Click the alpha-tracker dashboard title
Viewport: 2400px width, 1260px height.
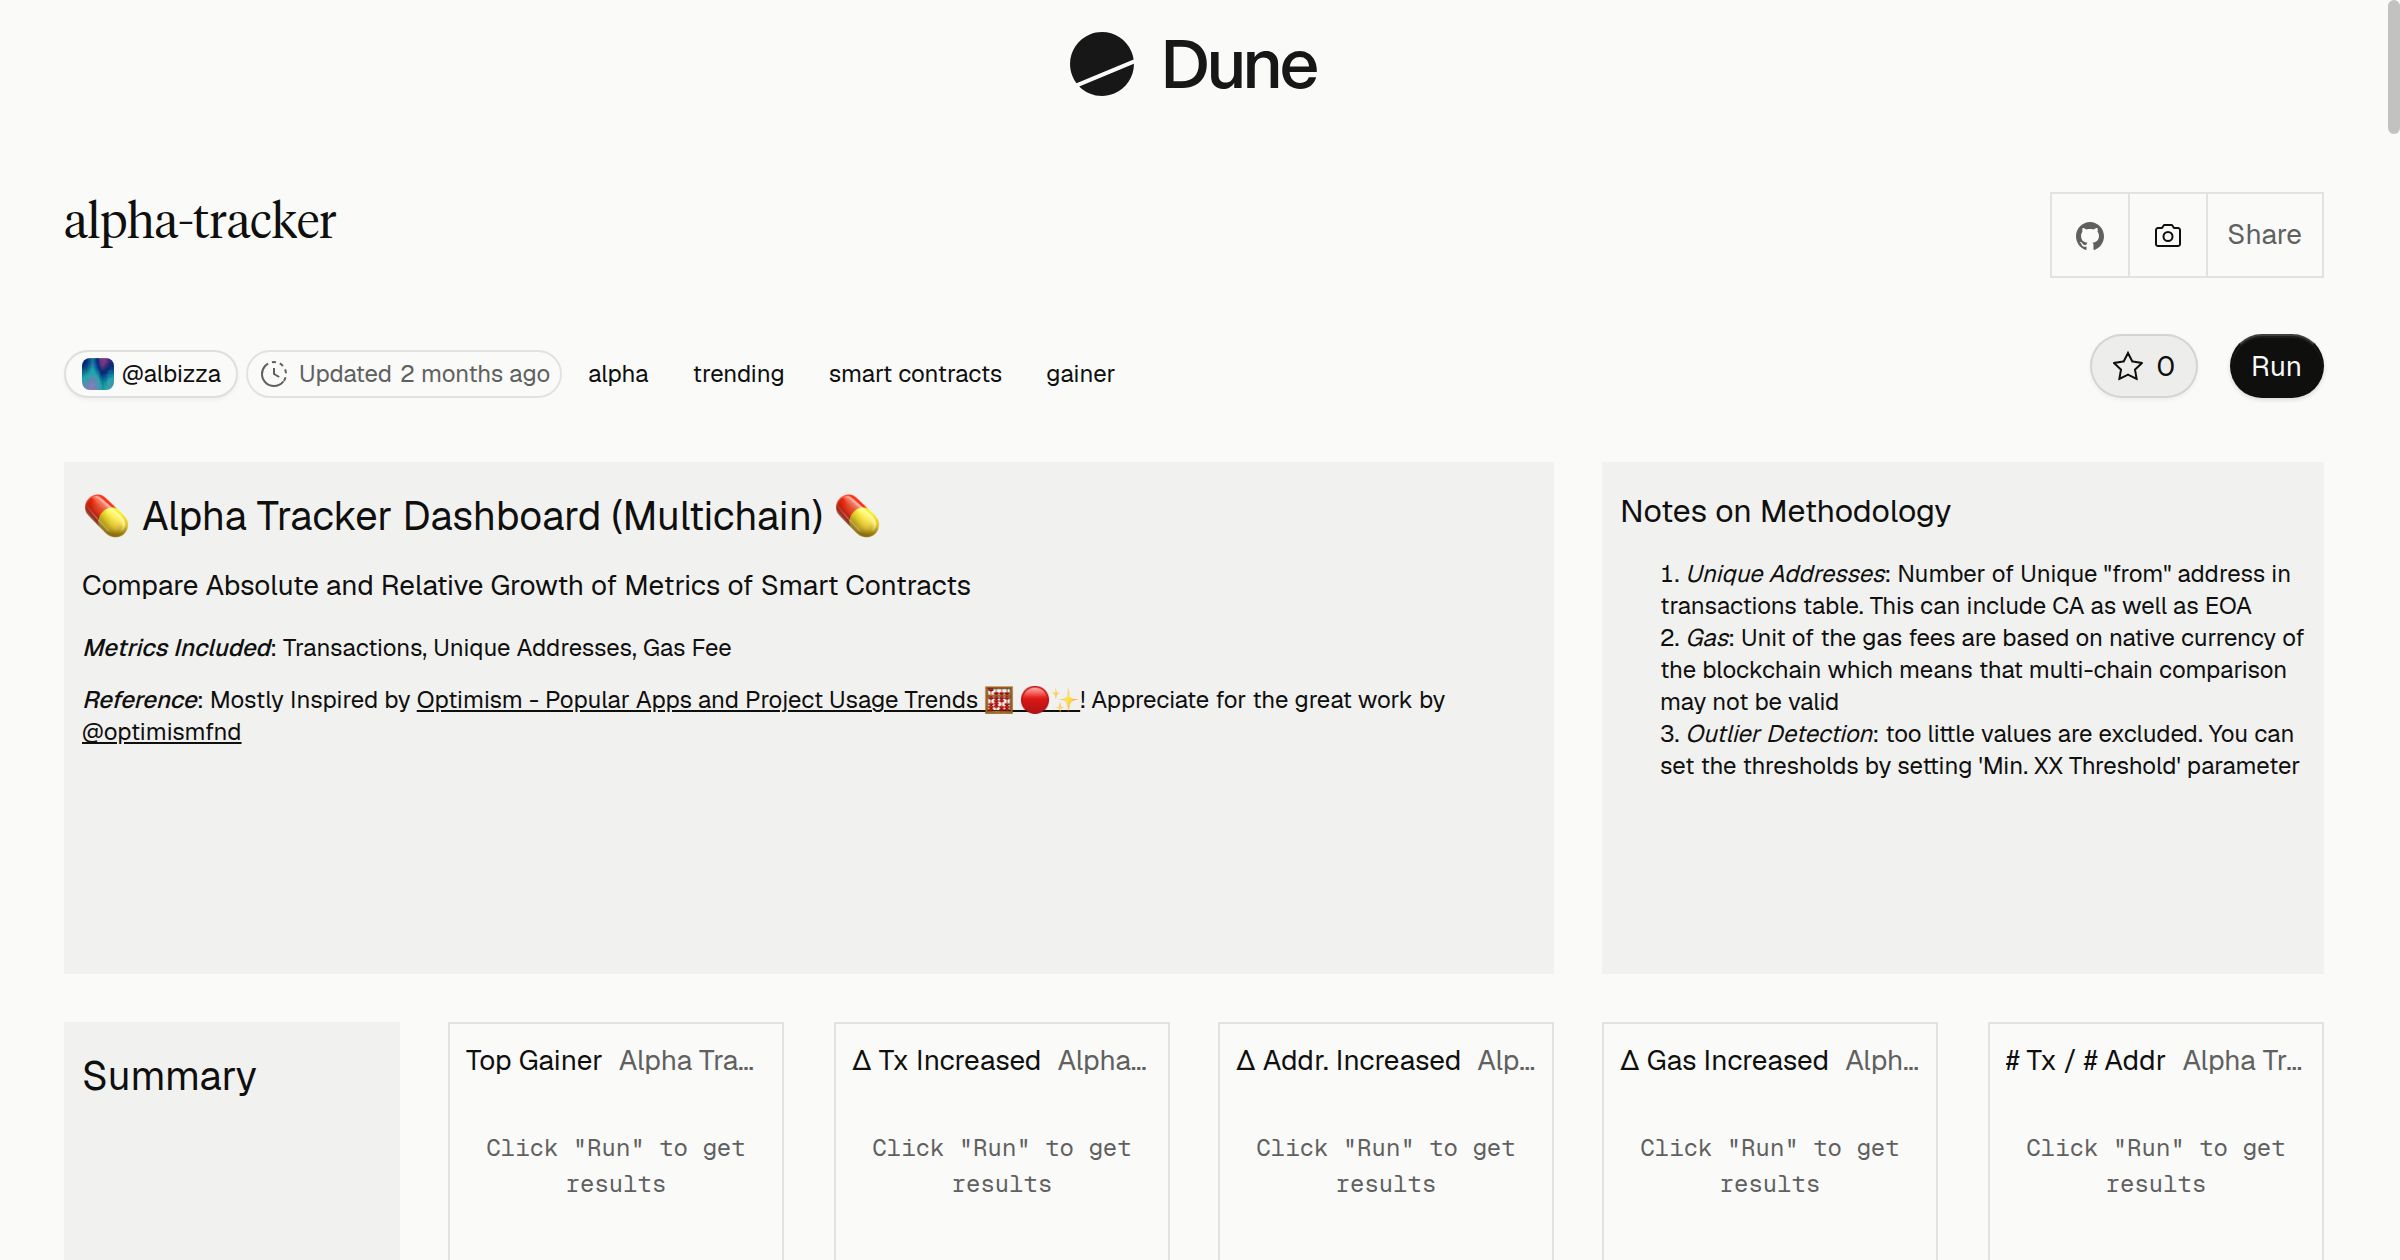(200, 221)
